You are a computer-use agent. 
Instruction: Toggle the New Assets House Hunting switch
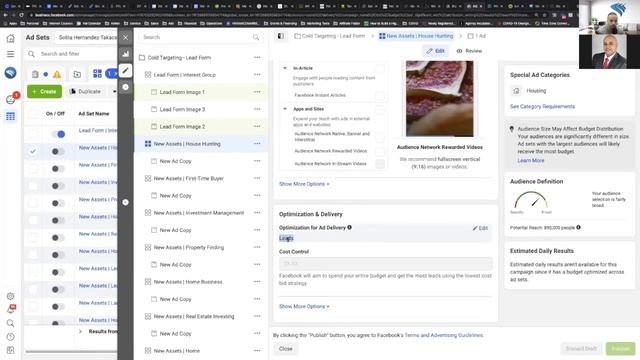(58, 151)
